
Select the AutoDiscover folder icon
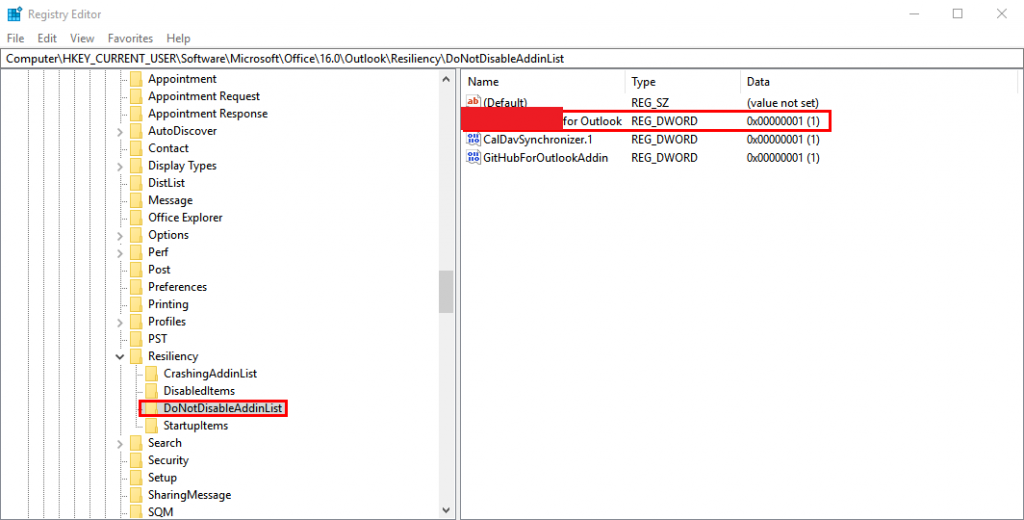tap(136, 131)
